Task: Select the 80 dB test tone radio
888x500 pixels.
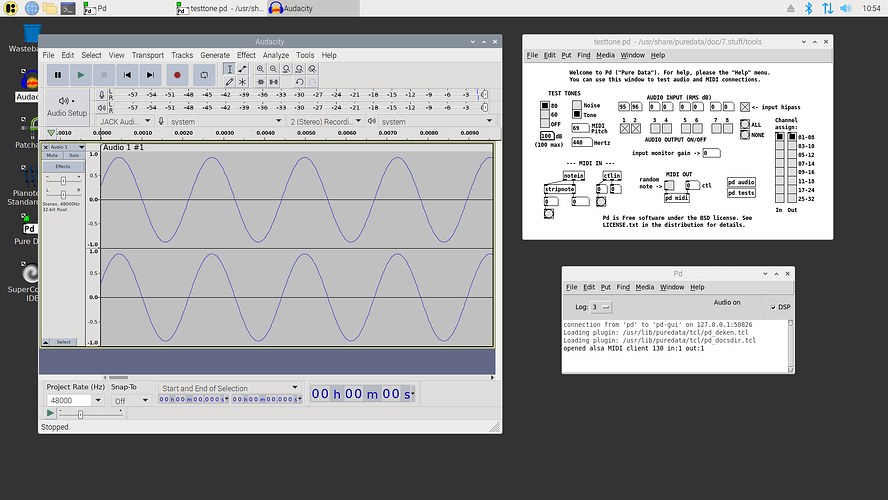Action: point(545,105)
